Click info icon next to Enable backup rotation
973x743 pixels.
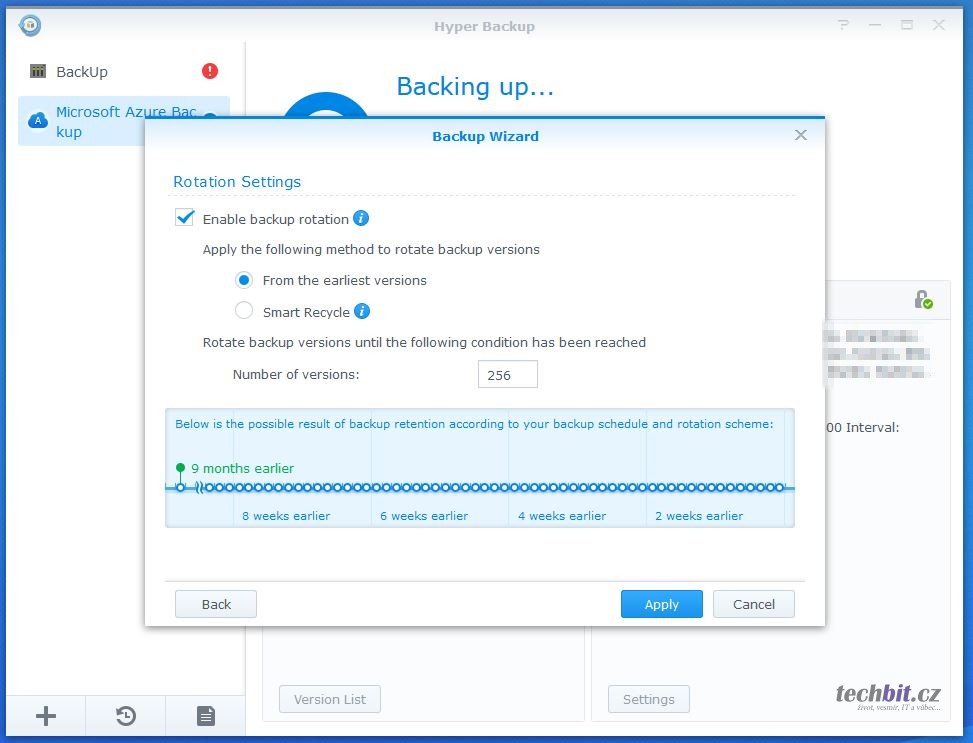(x=361, y=218)
